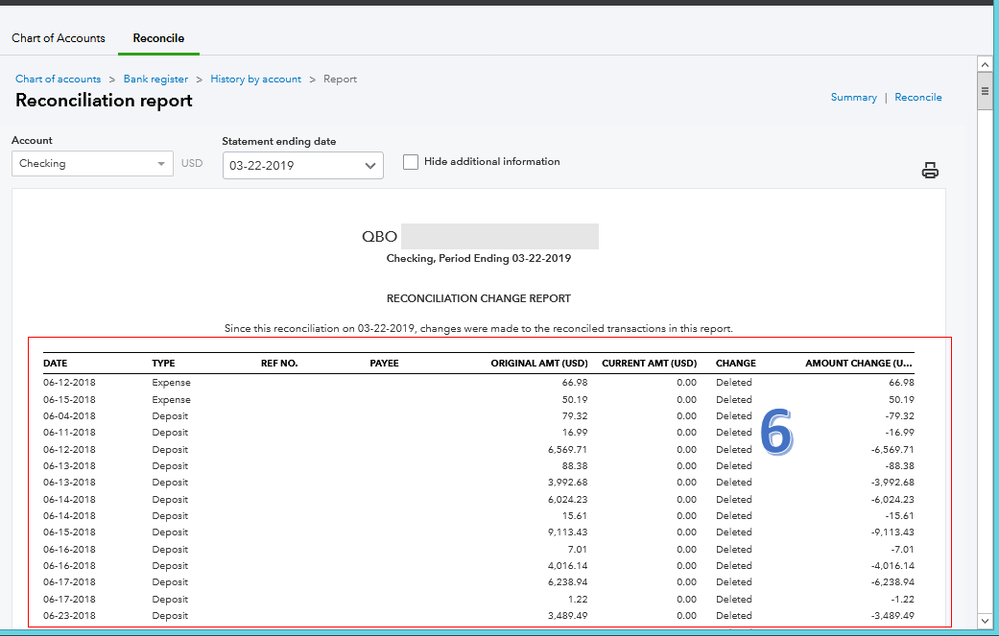Print the reconciliation report
The image size is (999, 636).
coord(930,171)
